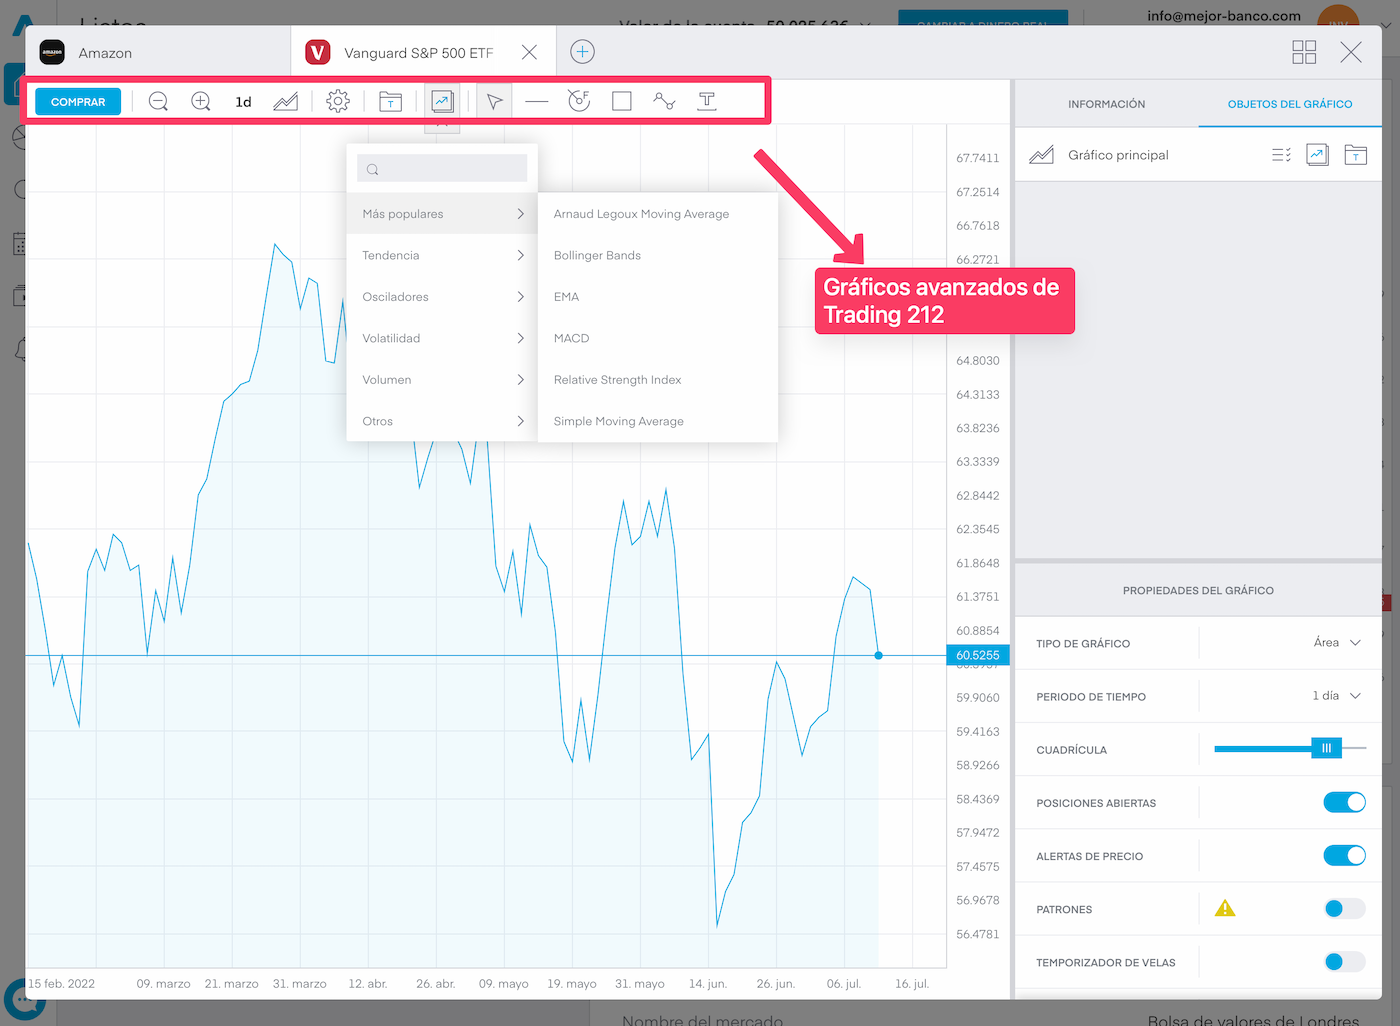Click the 31. mayo date label
This screenshot has width=1400, height=1026.
(x=640, y=984)
